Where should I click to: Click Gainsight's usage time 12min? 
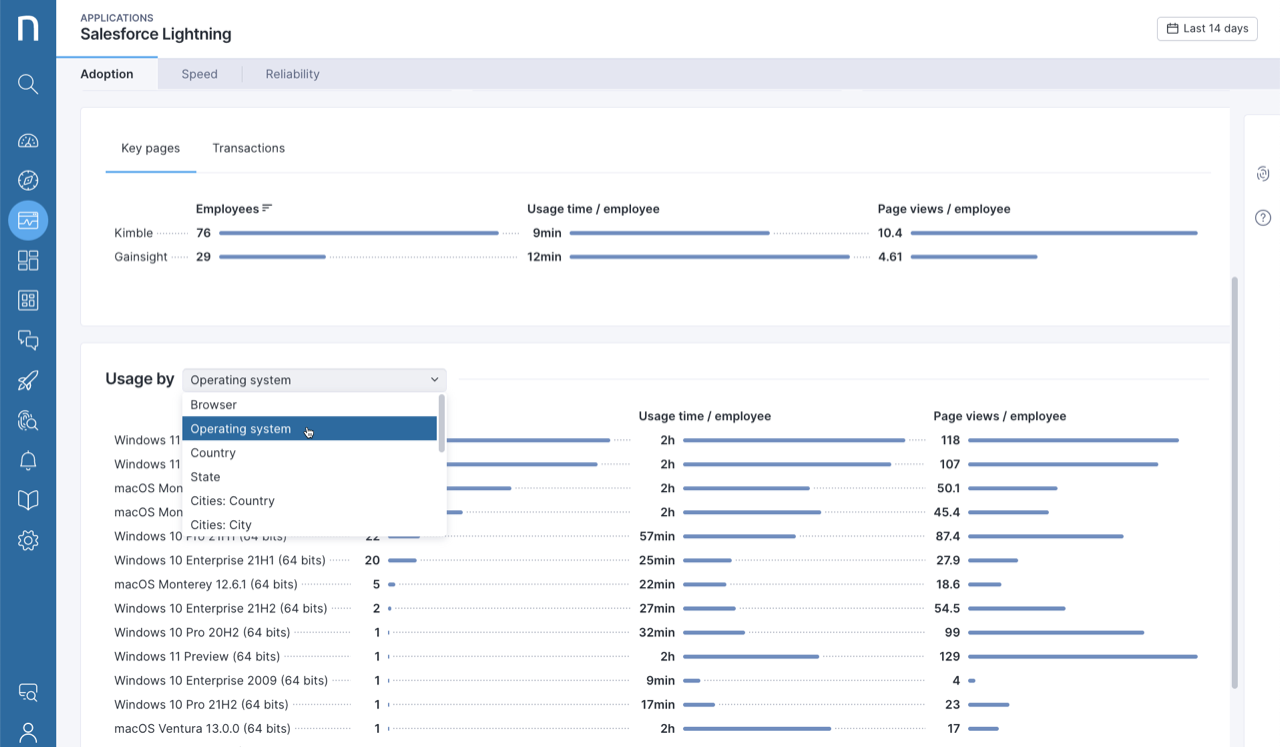pyautogui.click(x=544, y=257)
